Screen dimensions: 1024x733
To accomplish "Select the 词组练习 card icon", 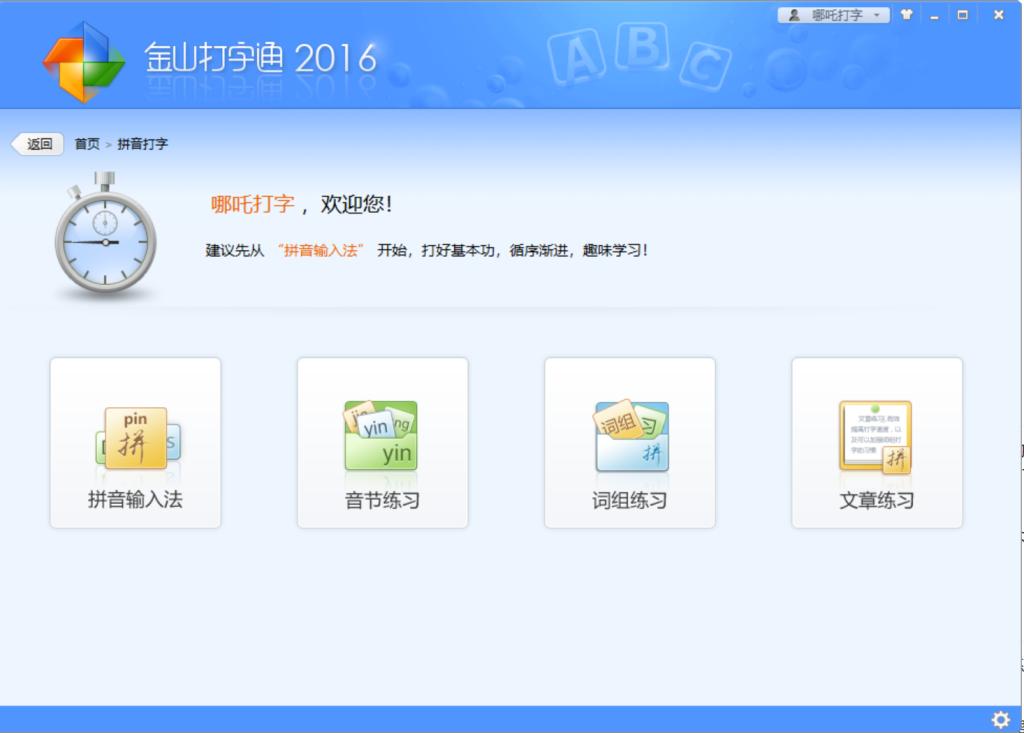I will click(630, 436).
